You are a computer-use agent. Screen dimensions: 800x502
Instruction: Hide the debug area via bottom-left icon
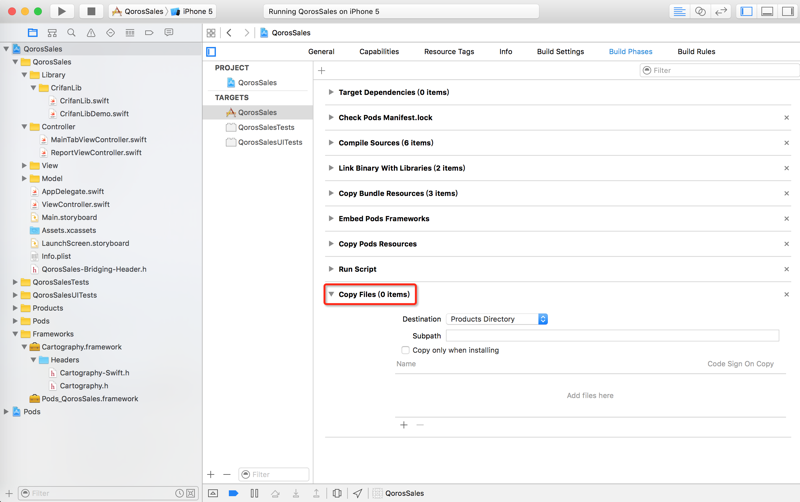213,493
